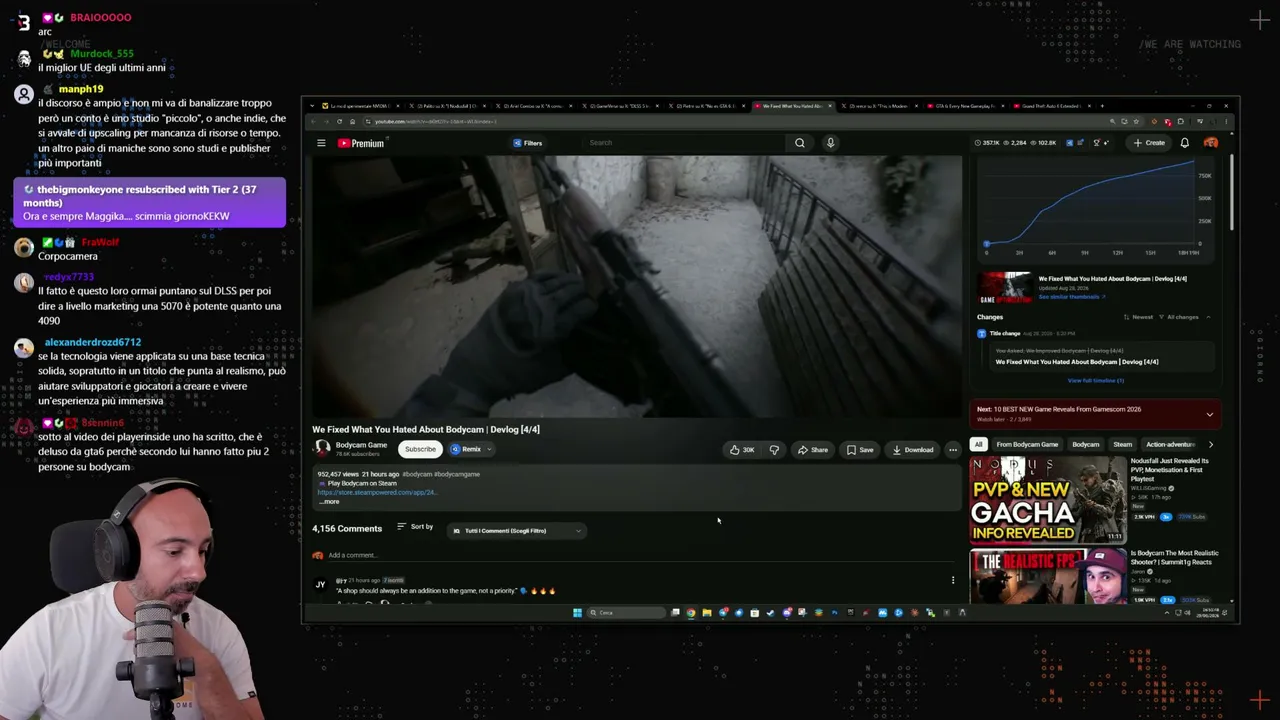Open the PVP & New Gacha video thumbnail

coord(1048,500)
